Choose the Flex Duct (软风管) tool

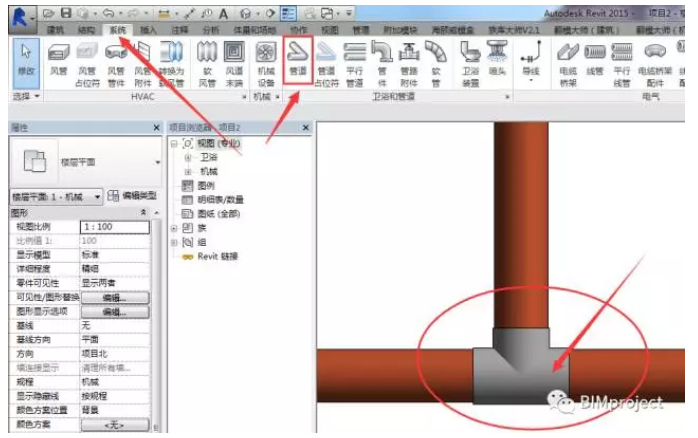[x=207, y=64]
